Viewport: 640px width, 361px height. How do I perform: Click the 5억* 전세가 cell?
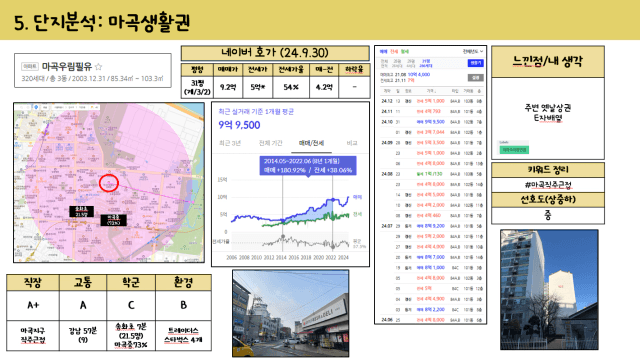tap(258, 87)
